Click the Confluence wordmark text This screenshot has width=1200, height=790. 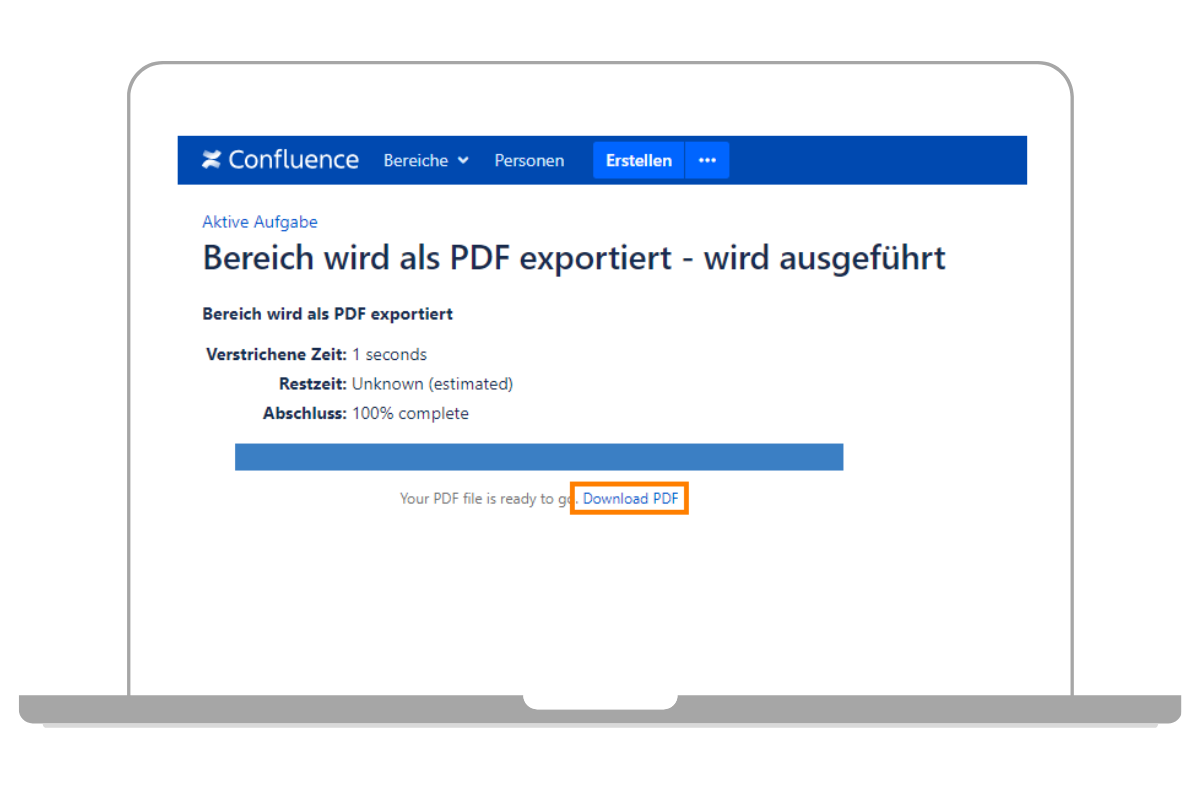coord(293,160)
